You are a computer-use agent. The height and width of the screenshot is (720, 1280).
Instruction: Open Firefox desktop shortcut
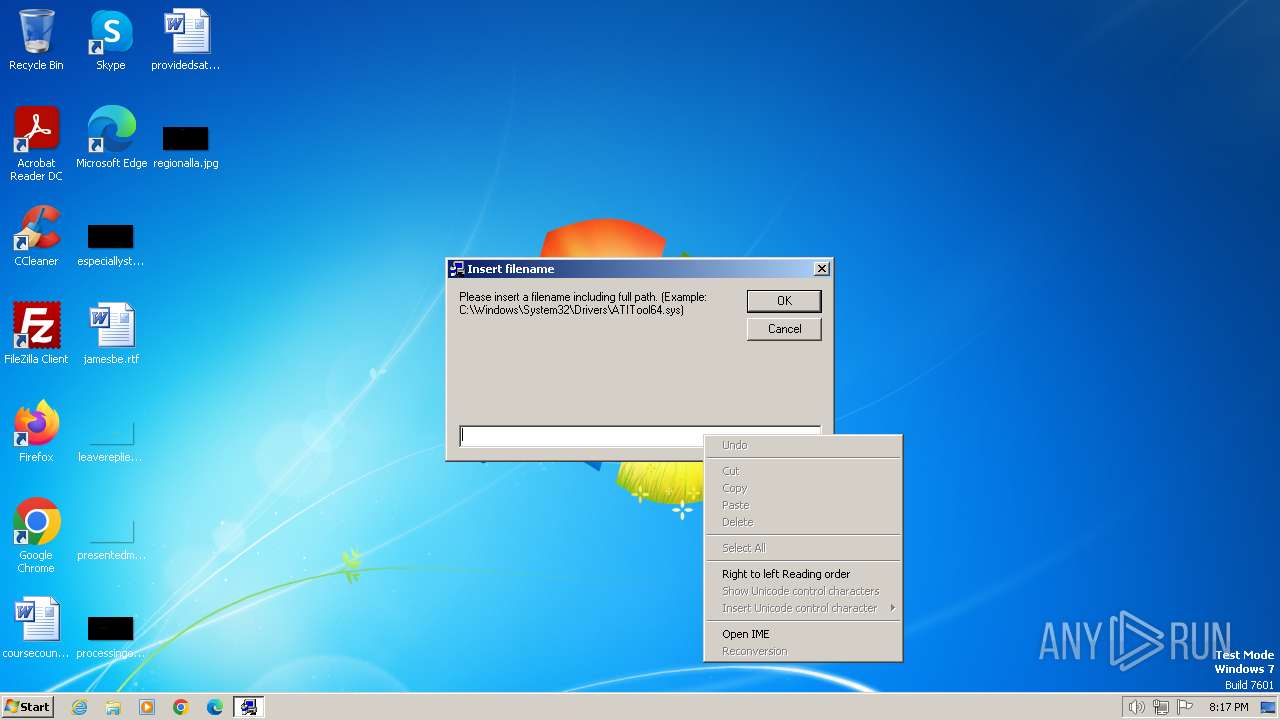[36, 432]
